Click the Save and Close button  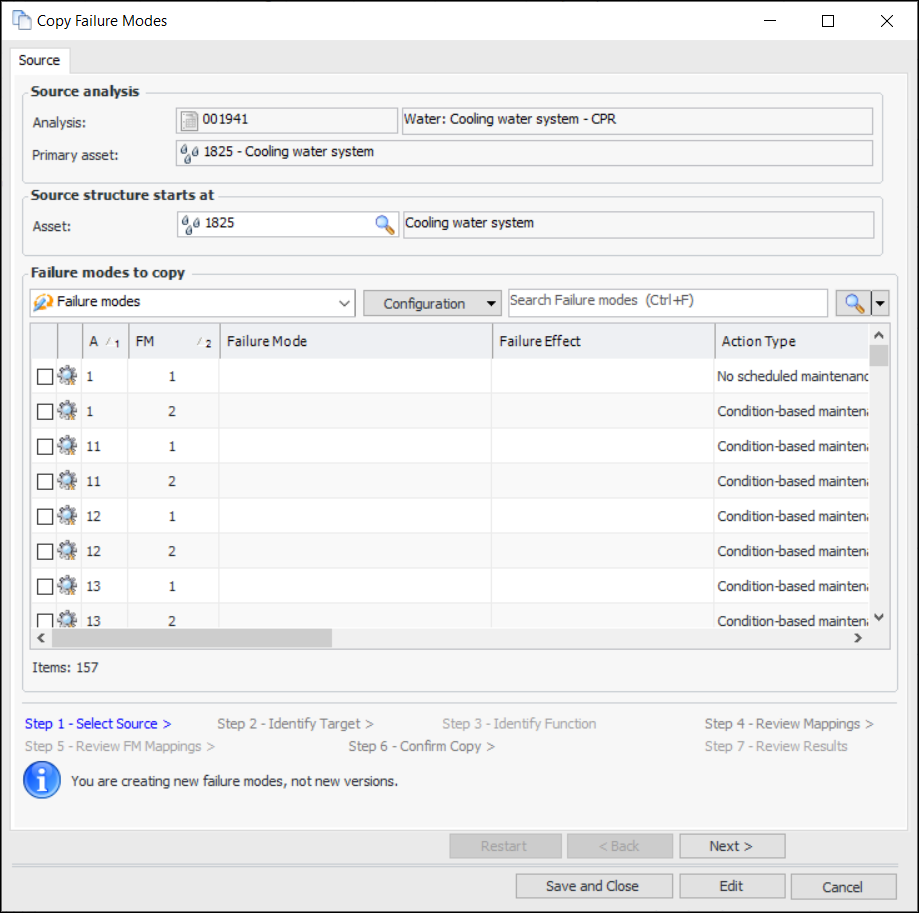tap(592, 886)
